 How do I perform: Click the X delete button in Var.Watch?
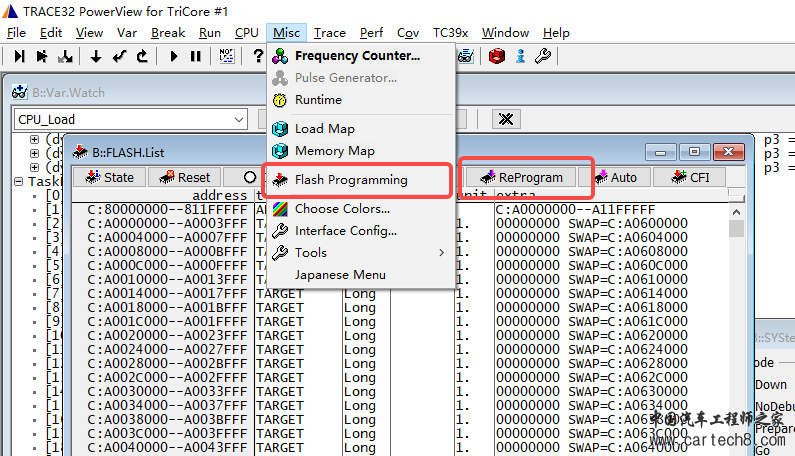pyautogui.click(x=506, y=119)
